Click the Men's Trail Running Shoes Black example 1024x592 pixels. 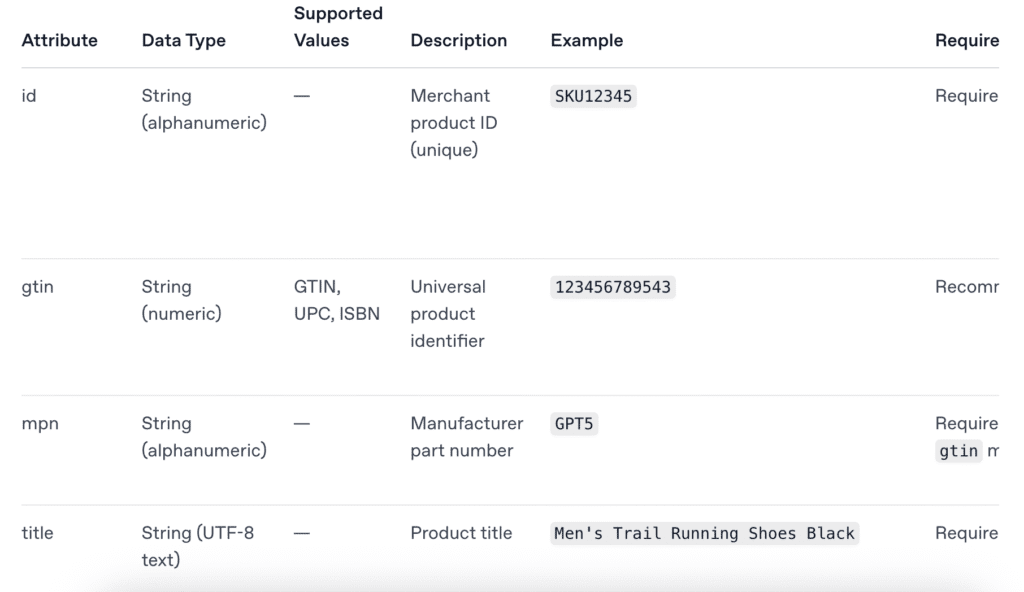click(x=704, y=533)
